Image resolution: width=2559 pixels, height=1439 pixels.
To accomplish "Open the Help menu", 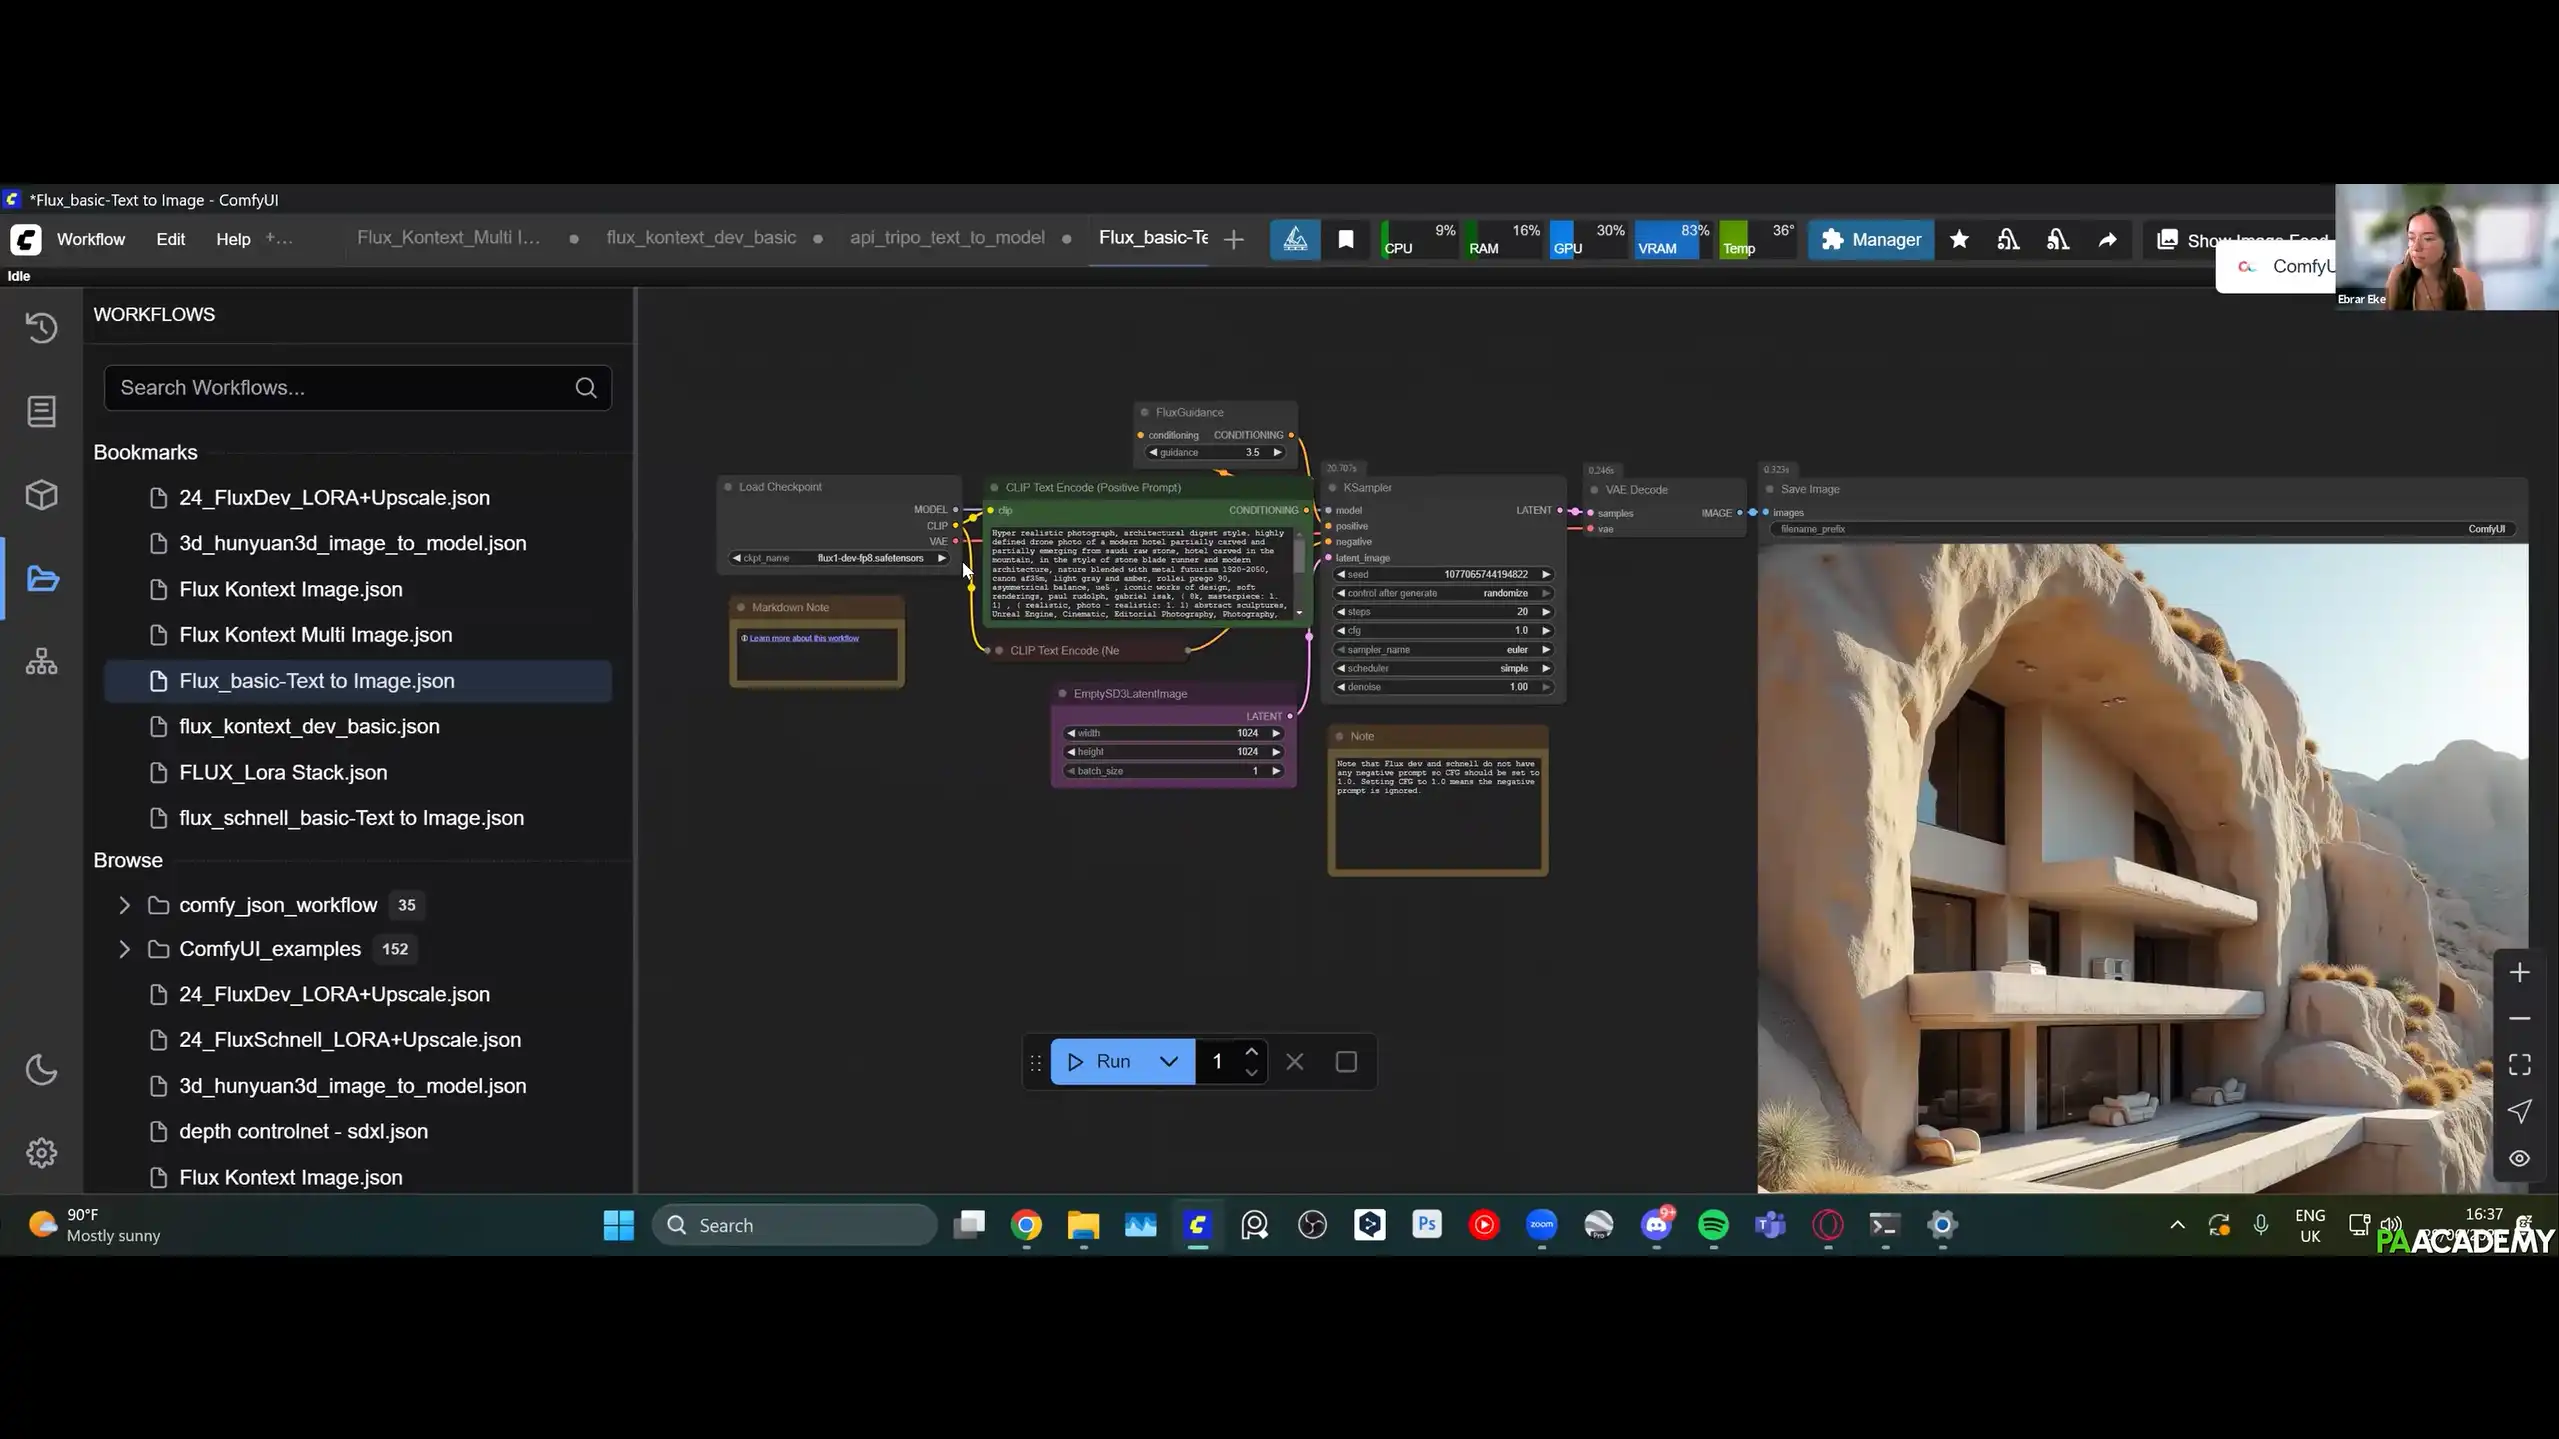I will (233, 239).
